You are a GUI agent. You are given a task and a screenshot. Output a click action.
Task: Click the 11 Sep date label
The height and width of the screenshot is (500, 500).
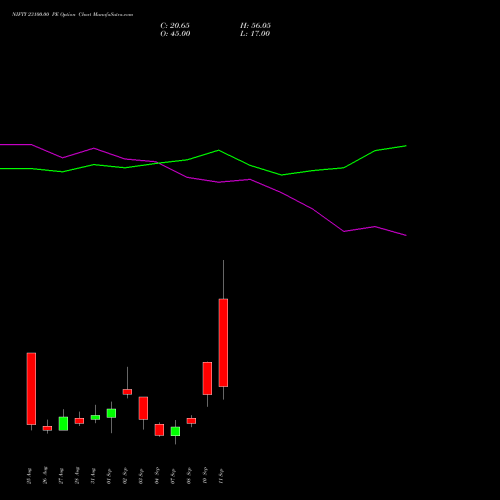pyautogui.click(x=221, y=476)
